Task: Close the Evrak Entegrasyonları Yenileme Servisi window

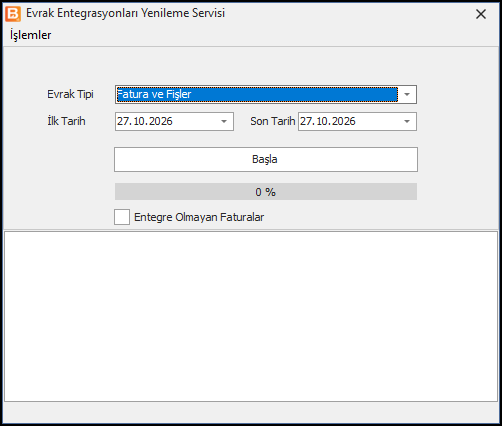Action: [481, 14]
